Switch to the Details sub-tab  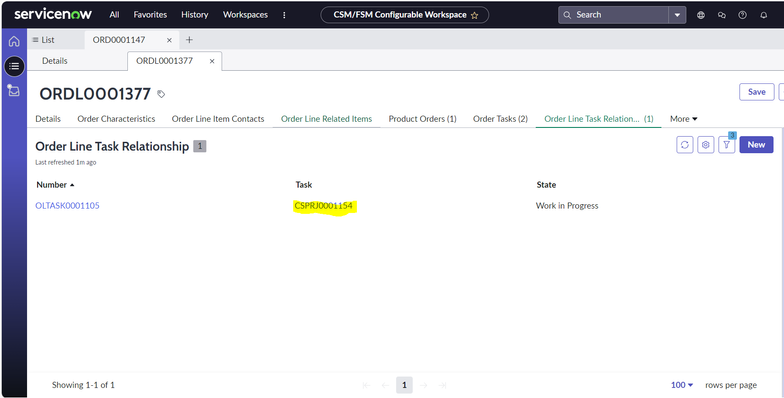point(54,60)
